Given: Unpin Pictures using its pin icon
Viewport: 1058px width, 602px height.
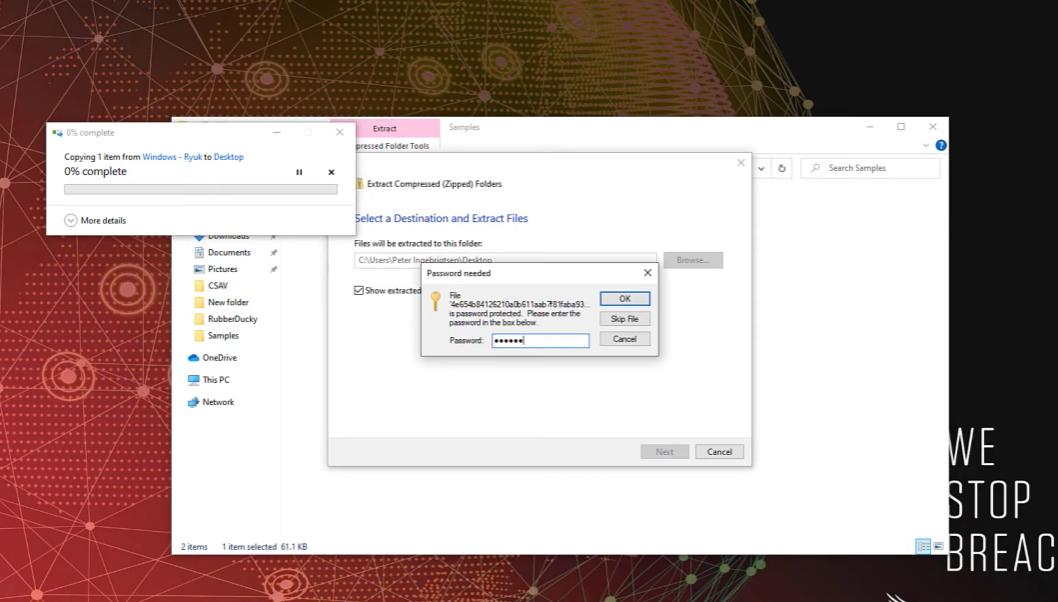Looking at the screenshot, I should 273,269.
